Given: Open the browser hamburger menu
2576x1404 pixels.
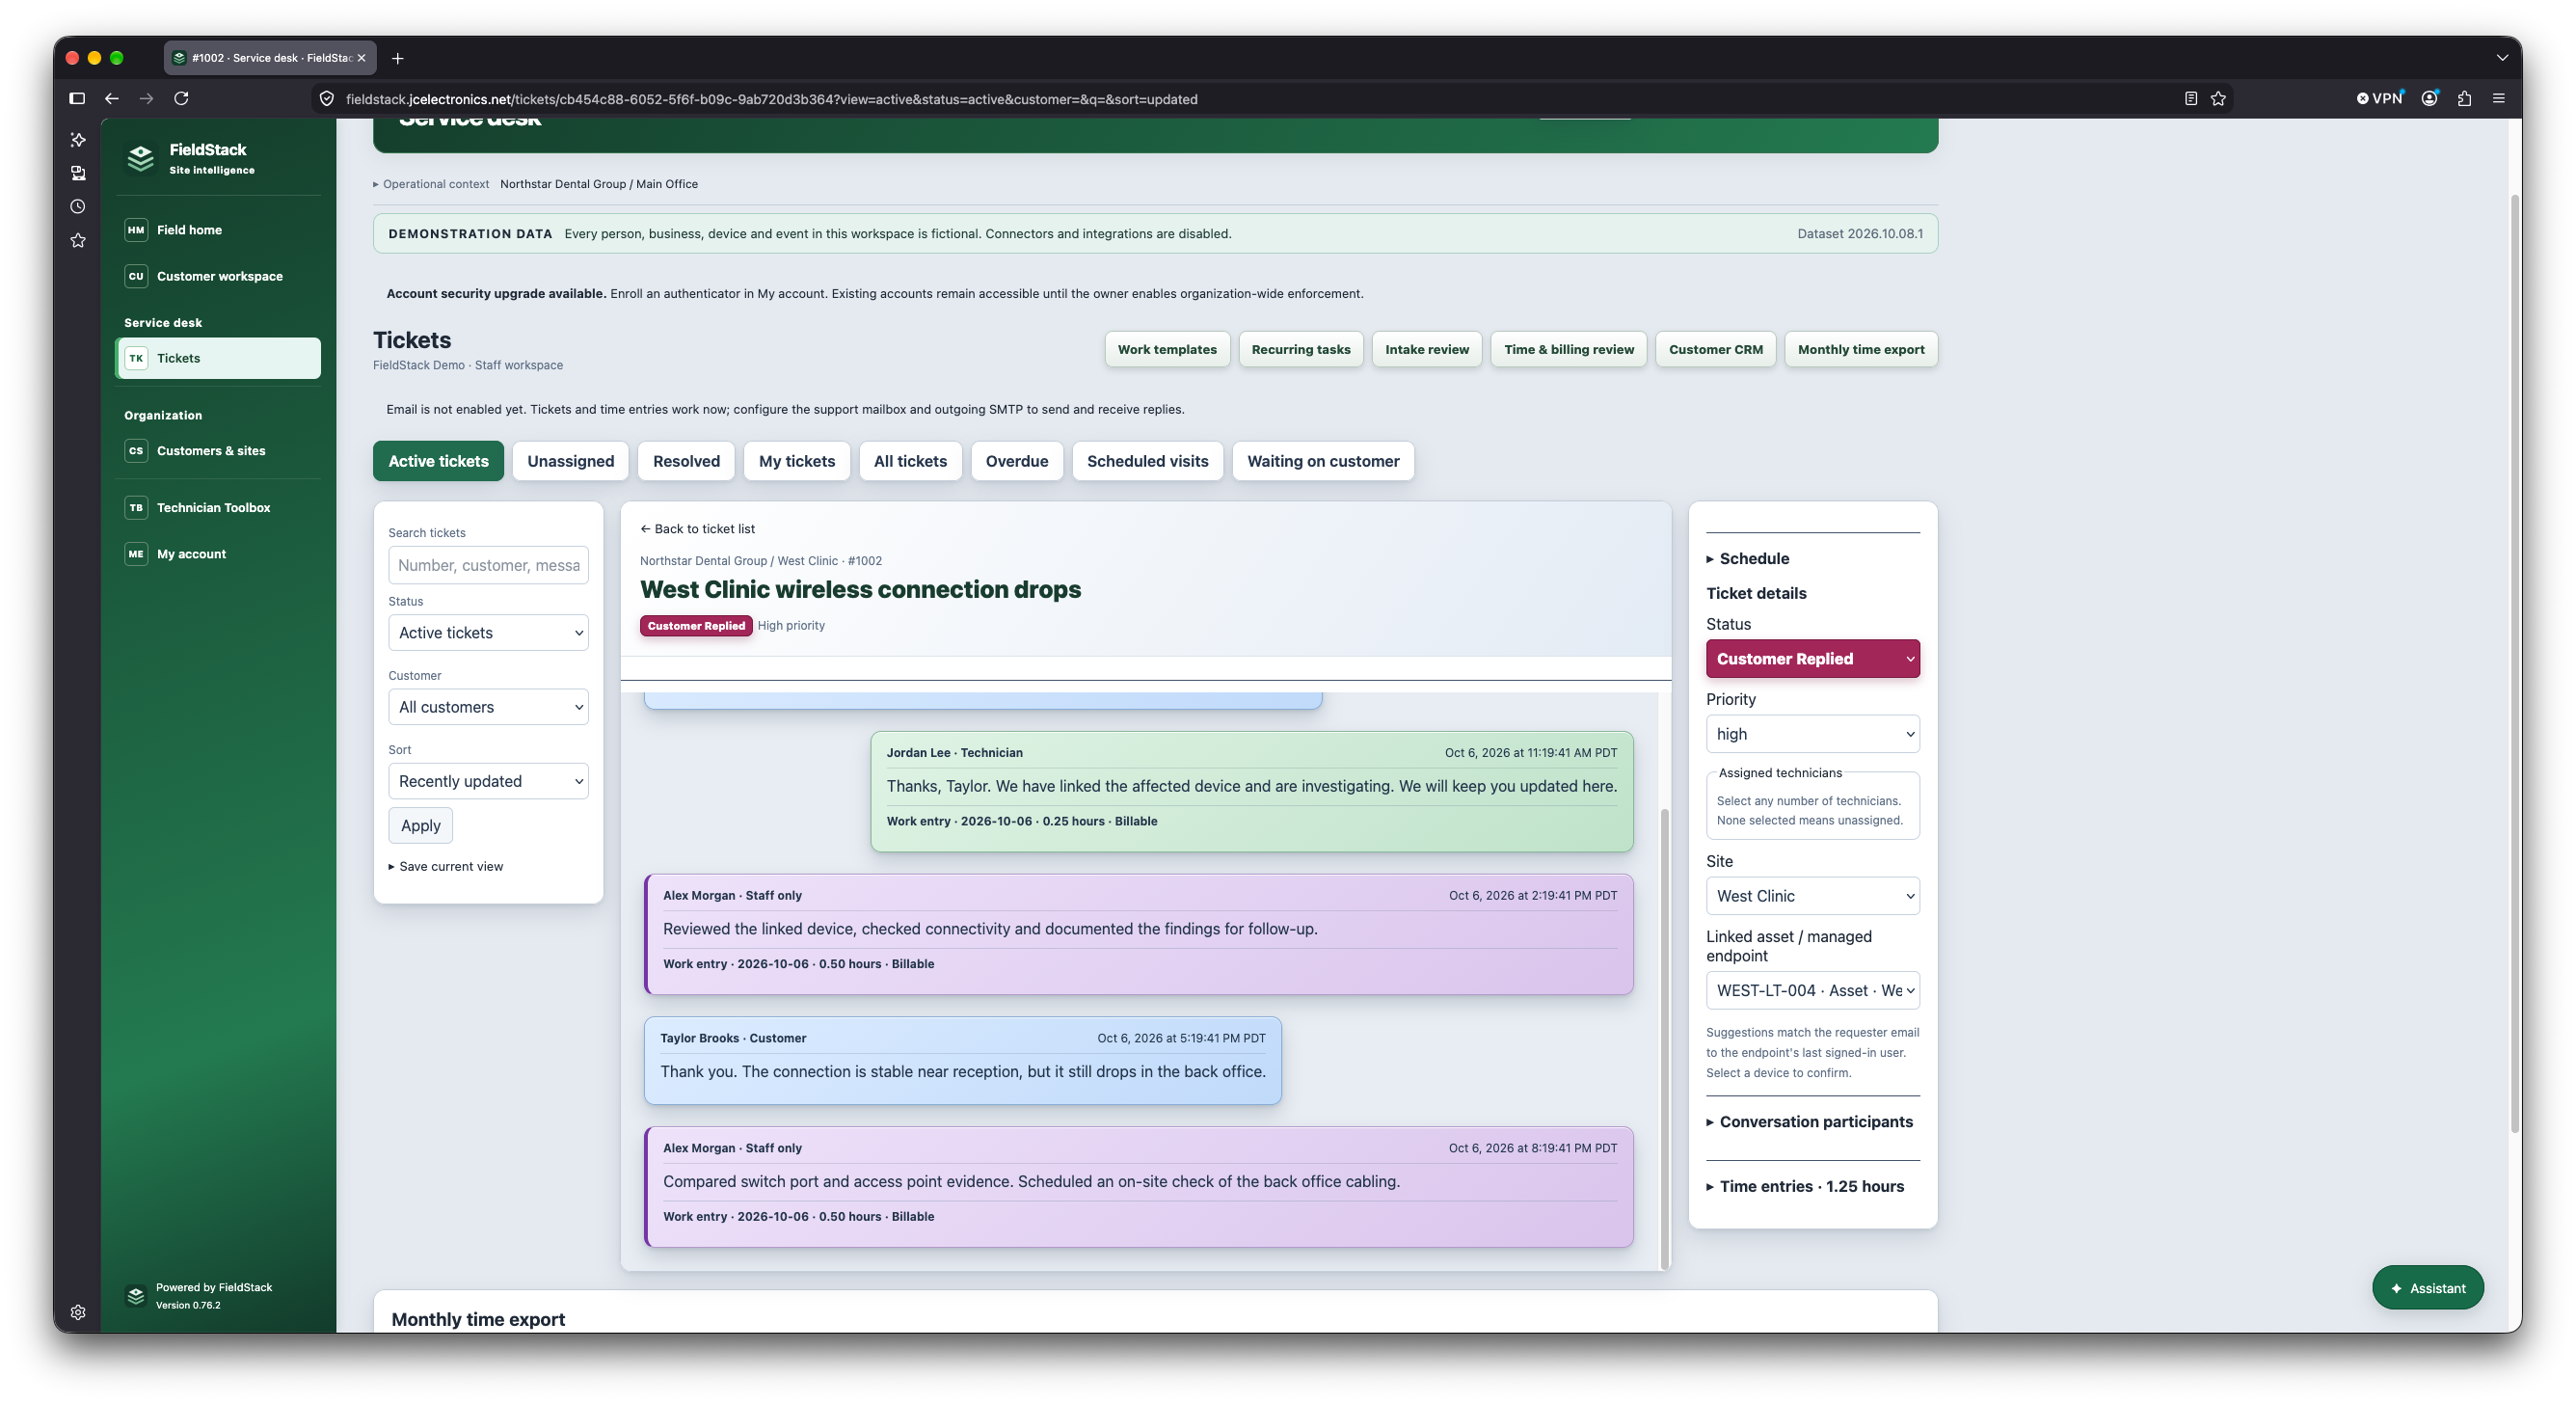Looking at the screenshot, I should 2498,98.
